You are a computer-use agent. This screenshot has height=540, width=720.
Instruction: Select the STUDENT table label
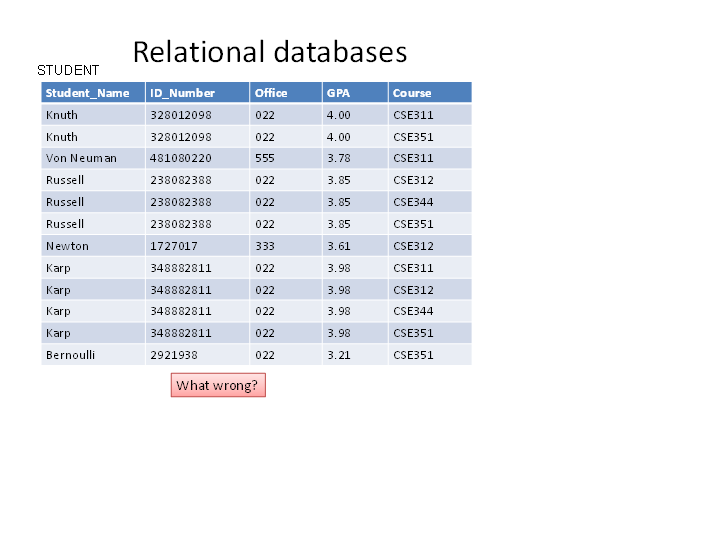[68, 70]
